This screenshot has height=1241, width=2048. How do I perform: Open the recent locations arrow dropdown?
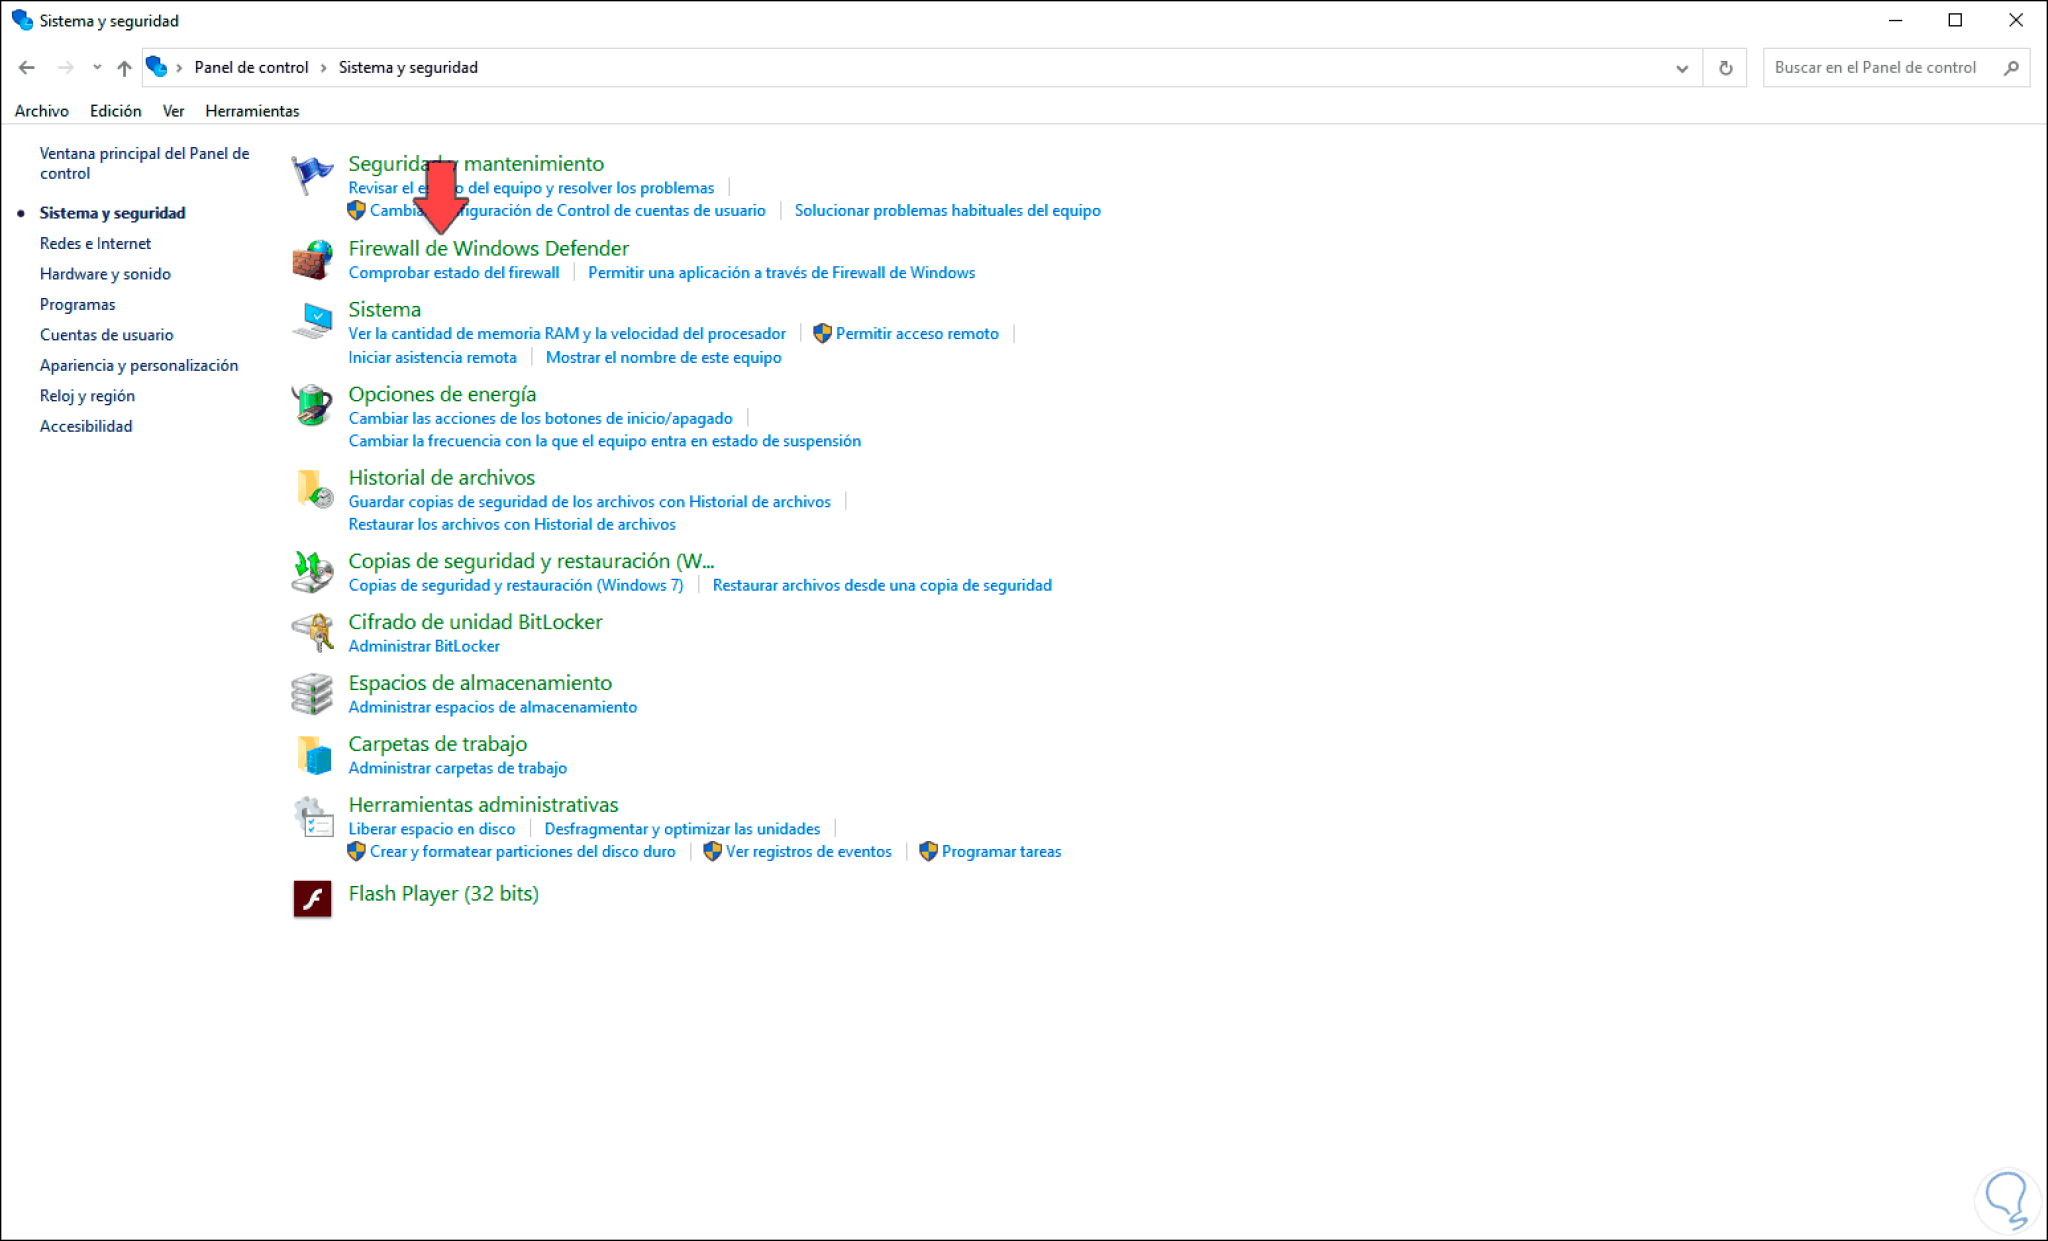(x=97, y=67)
